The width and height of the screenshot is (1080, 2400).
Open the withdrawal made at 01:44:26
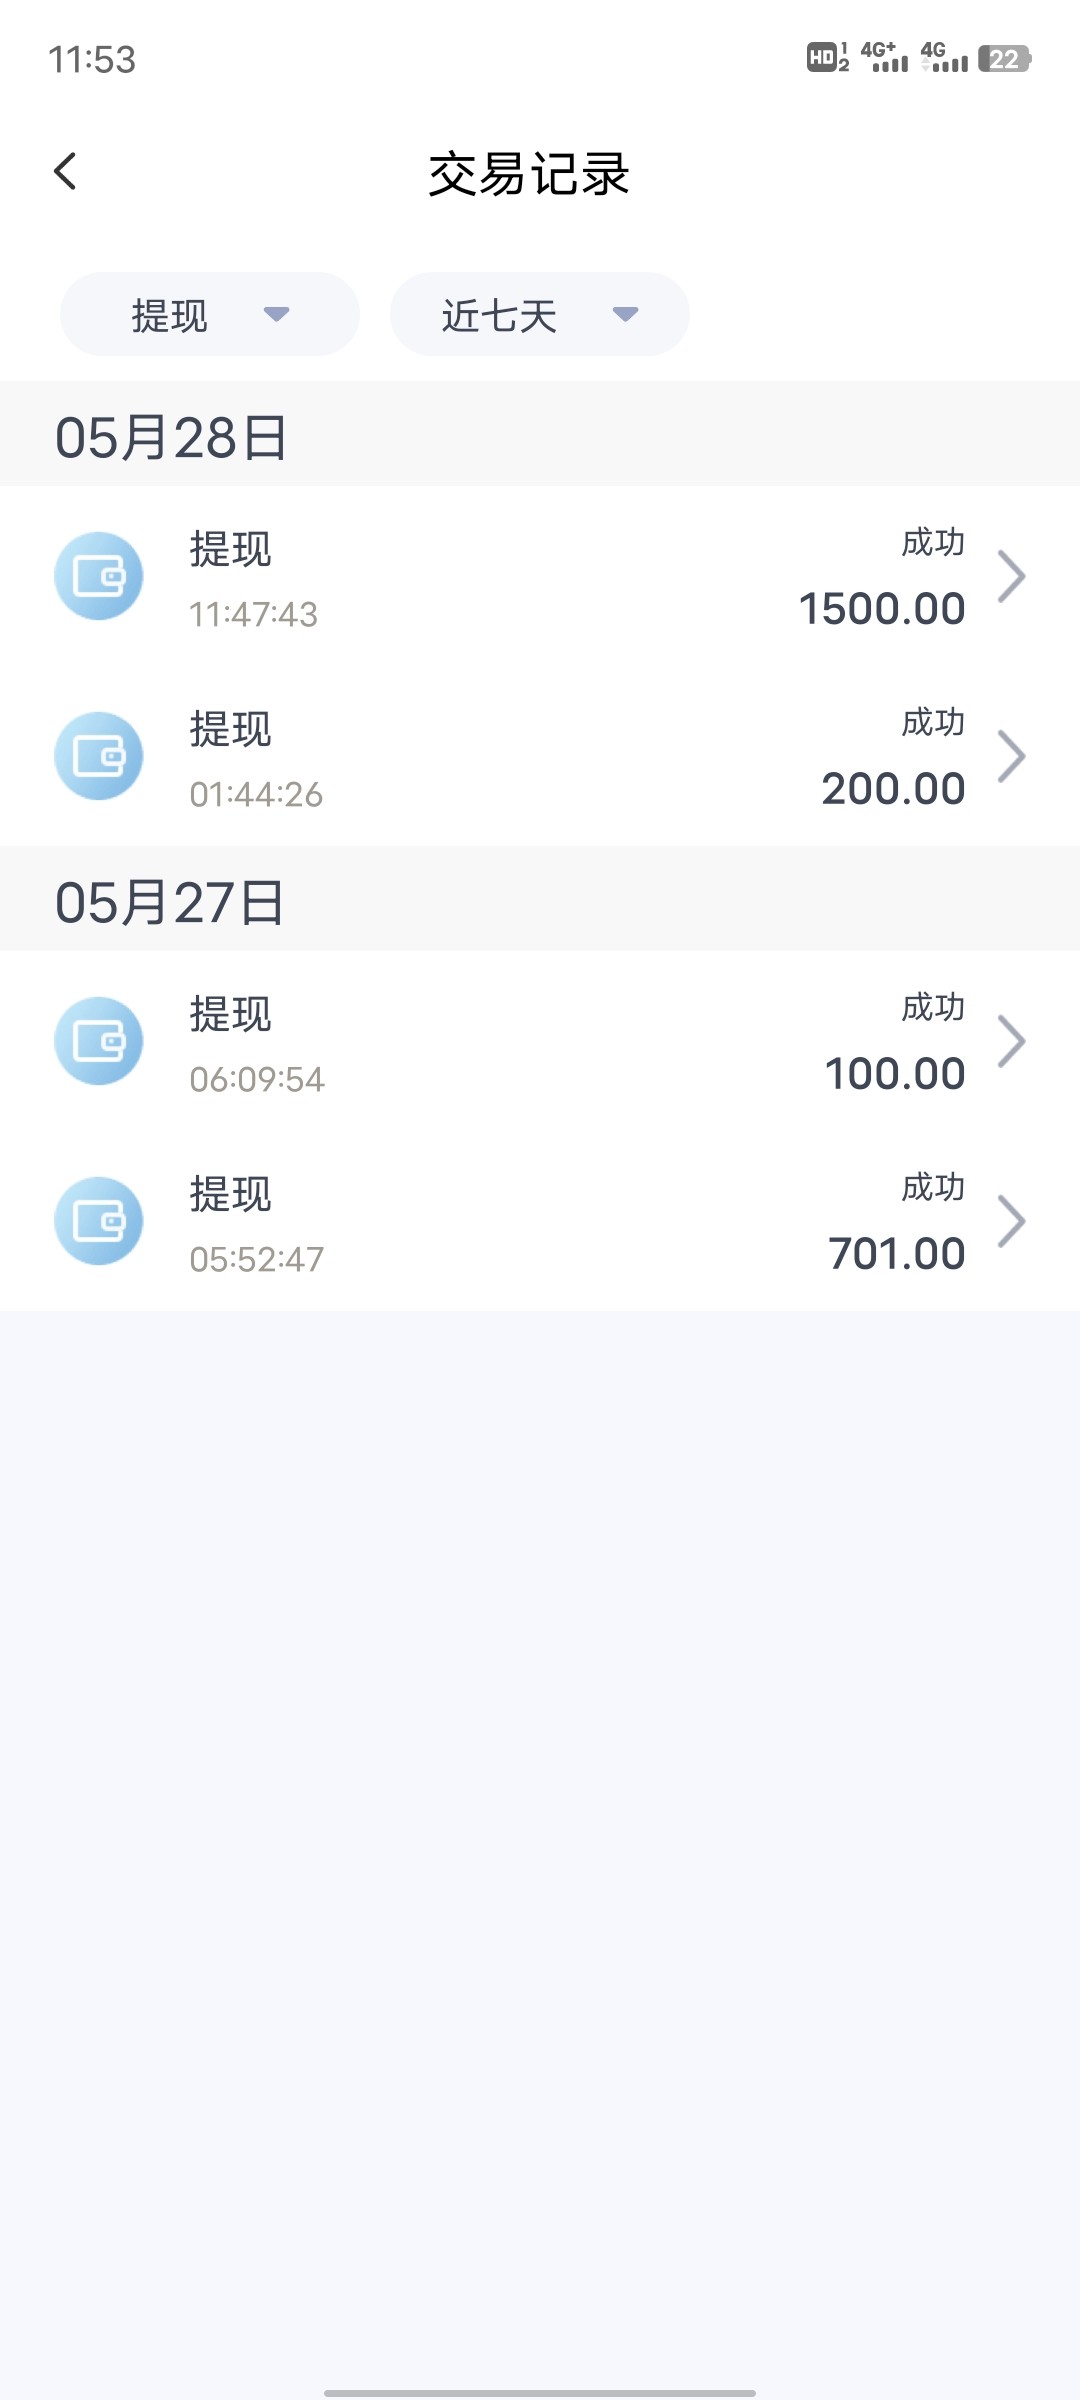(540, 757)
